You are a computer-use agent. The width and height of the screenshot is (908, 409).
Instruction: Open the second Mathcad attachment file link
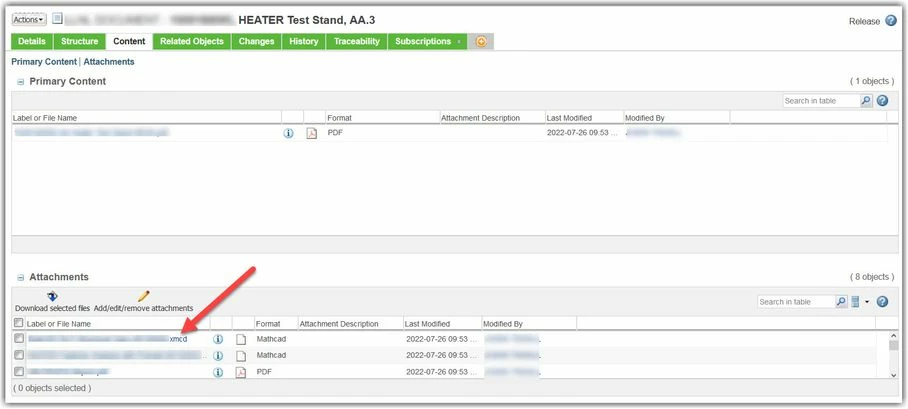117,355
